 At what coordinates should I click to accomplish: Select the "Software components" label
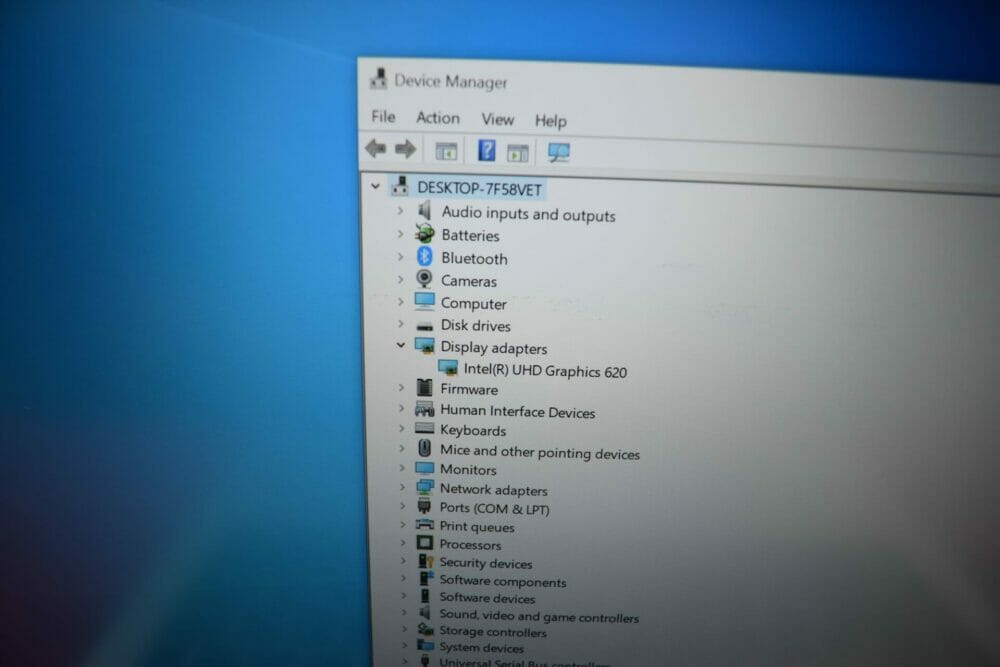click(x=503, y=581)
